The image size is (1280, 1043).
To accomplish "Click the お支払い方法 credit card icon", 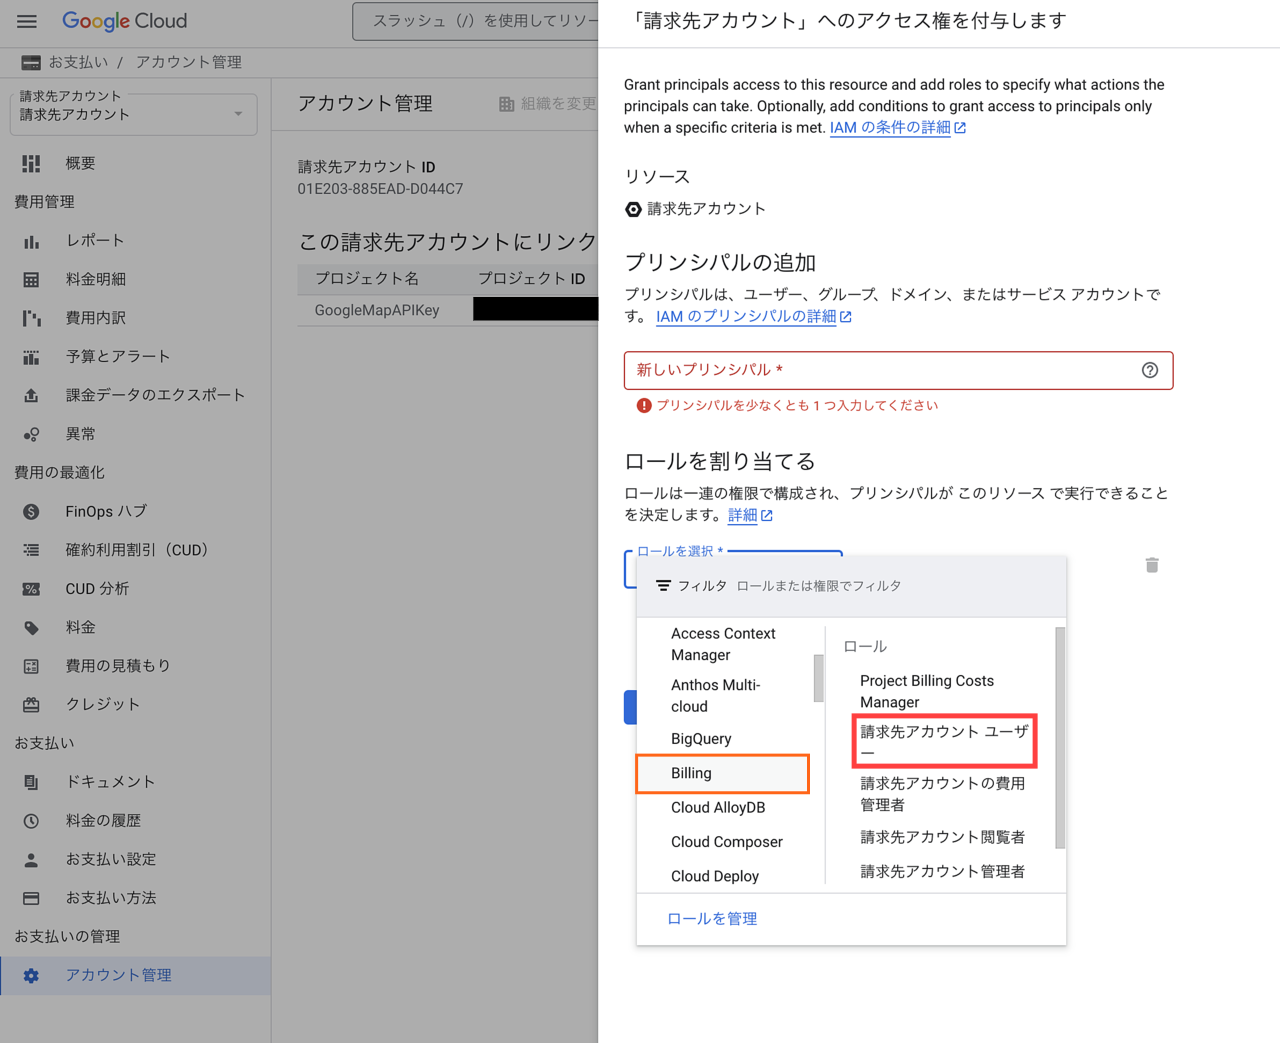I will (31, 898).
